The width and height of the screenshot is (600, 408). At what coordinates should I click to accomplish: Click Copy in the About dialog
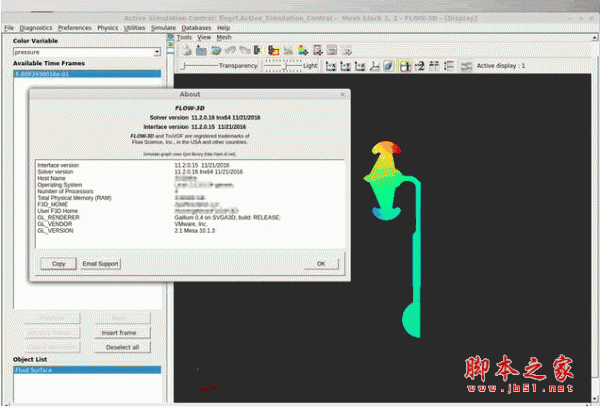(59, 264)
